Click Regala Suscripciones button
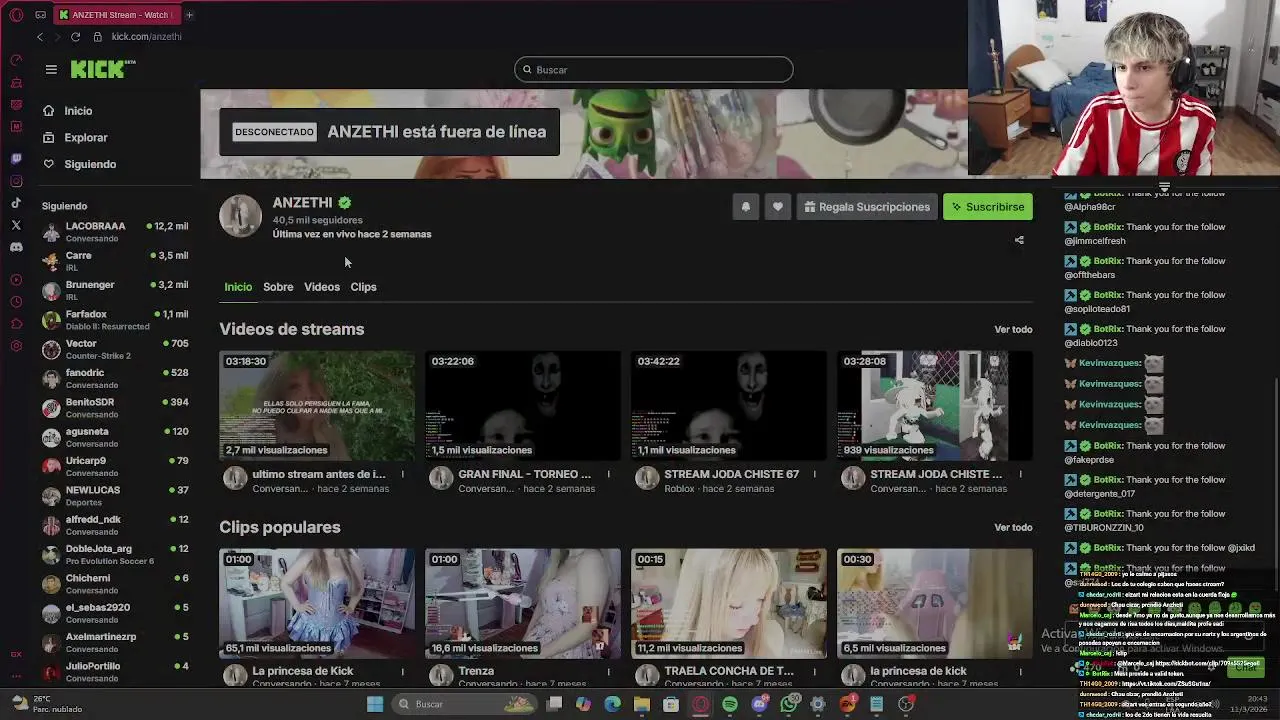 click(x=867, y=207)
